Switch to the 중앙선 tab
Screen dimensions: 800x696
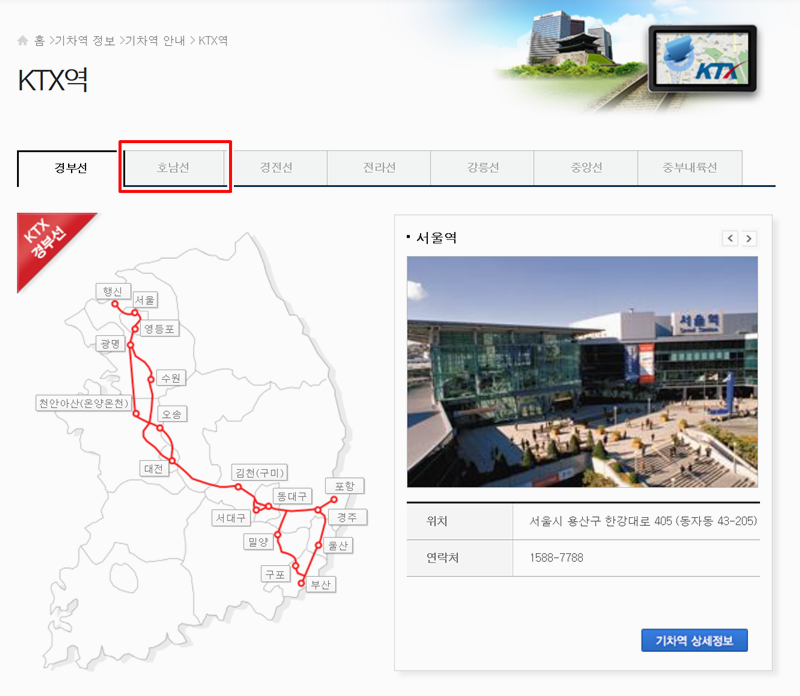pyautogui.click(x=586, y=167)
